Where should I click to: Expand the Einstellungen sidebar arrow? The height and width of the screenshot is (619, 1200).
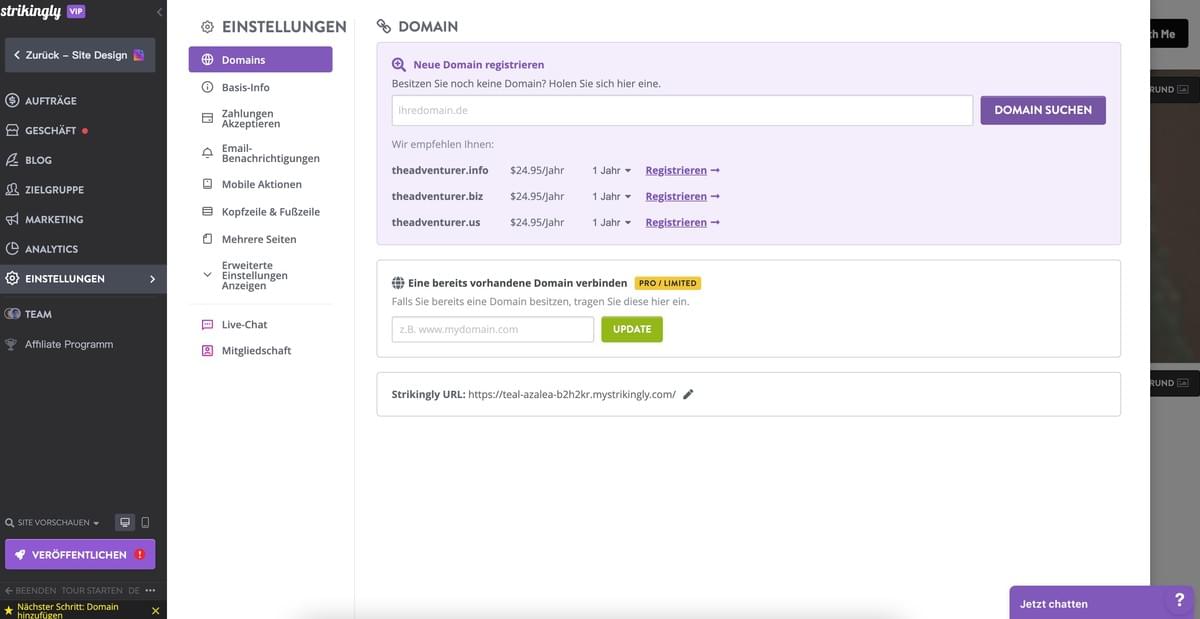(152, 279)
